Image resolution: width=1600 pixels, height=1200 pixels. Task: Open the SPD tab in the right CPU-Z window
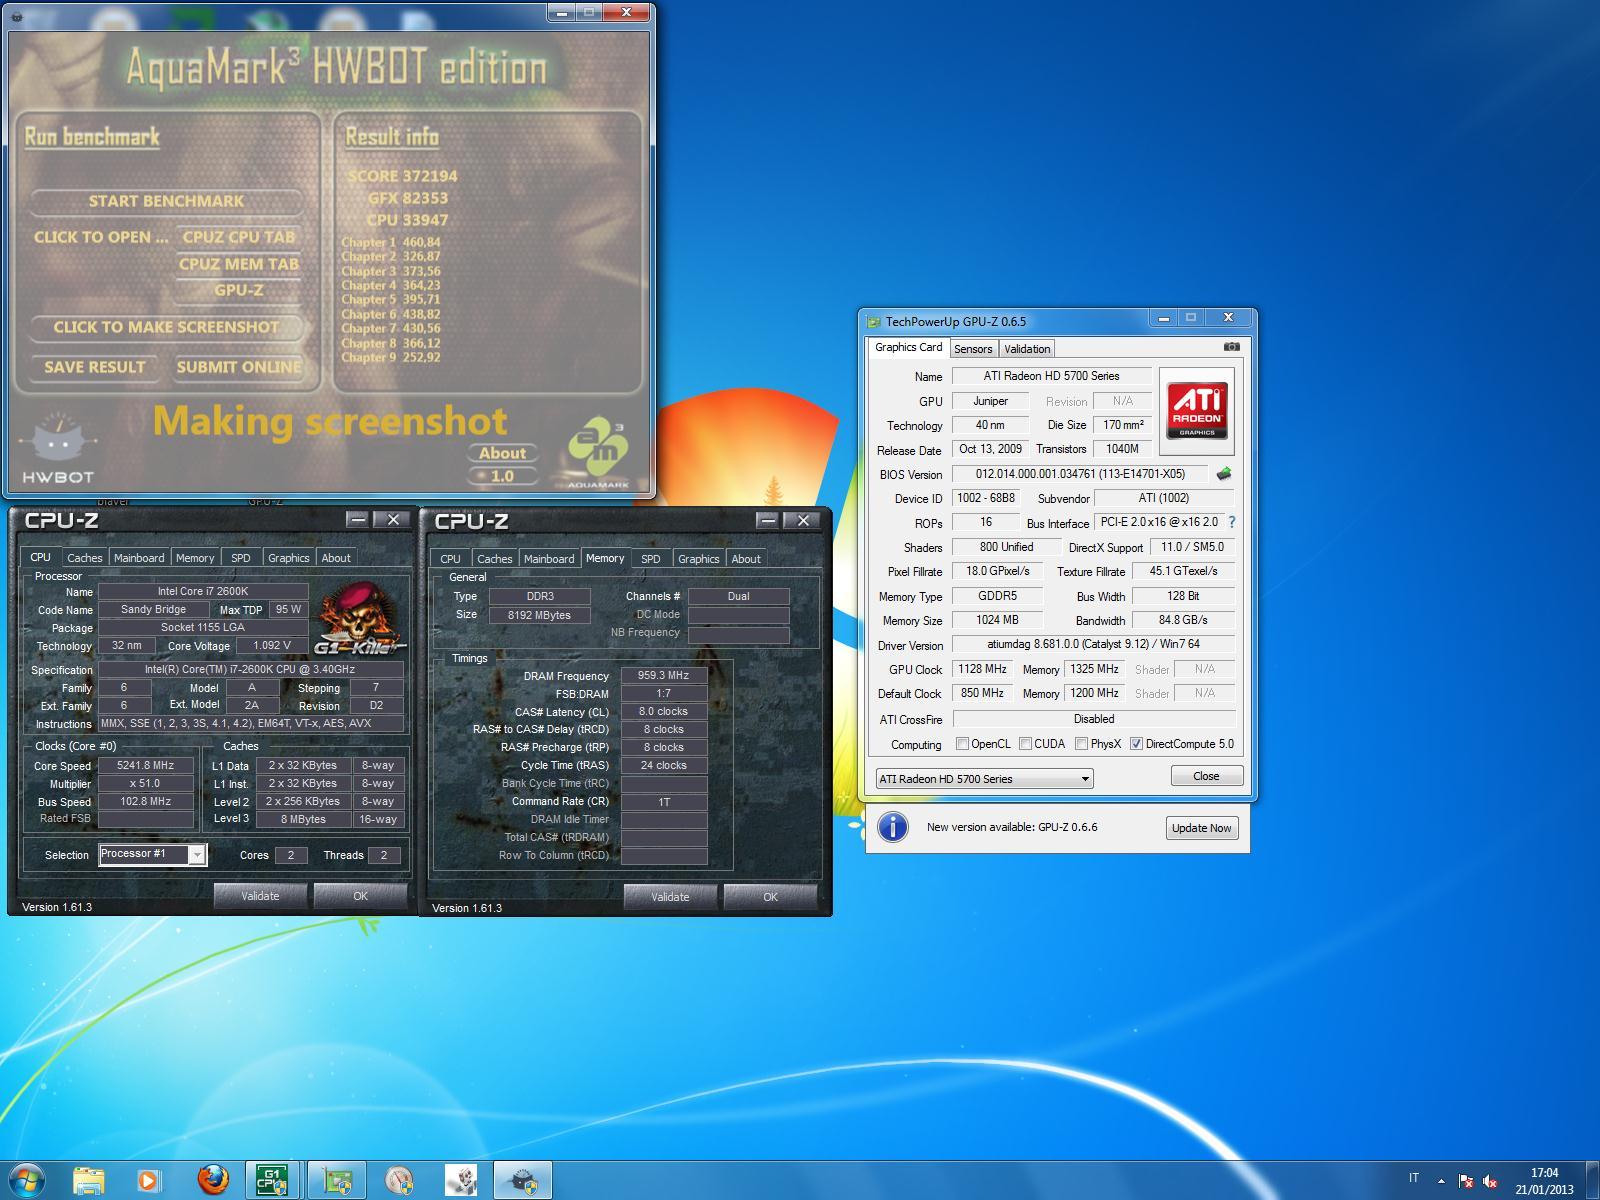(651, 559)
